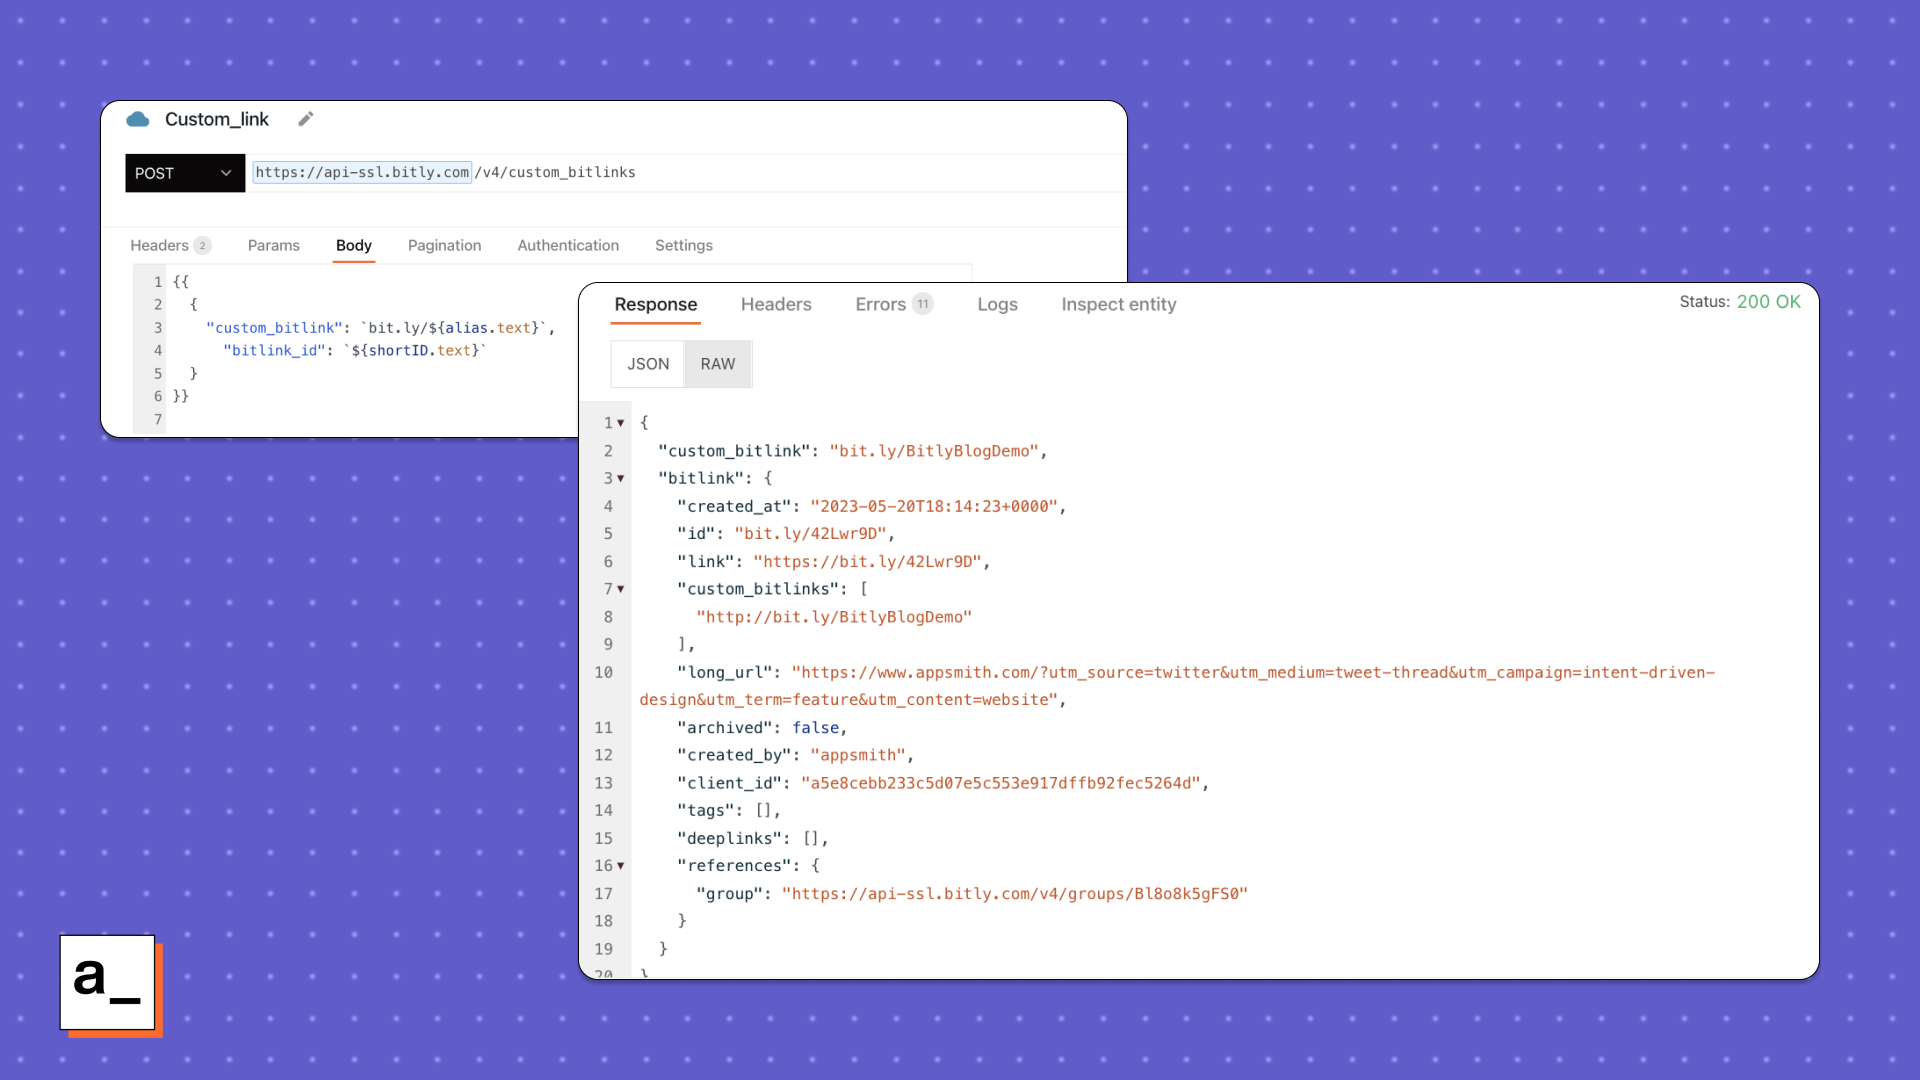The width and height of the screenshot is (1920, 1080).
Task: Click the group URL in references
Action: pyautogui.click(x=1015, y=894)
